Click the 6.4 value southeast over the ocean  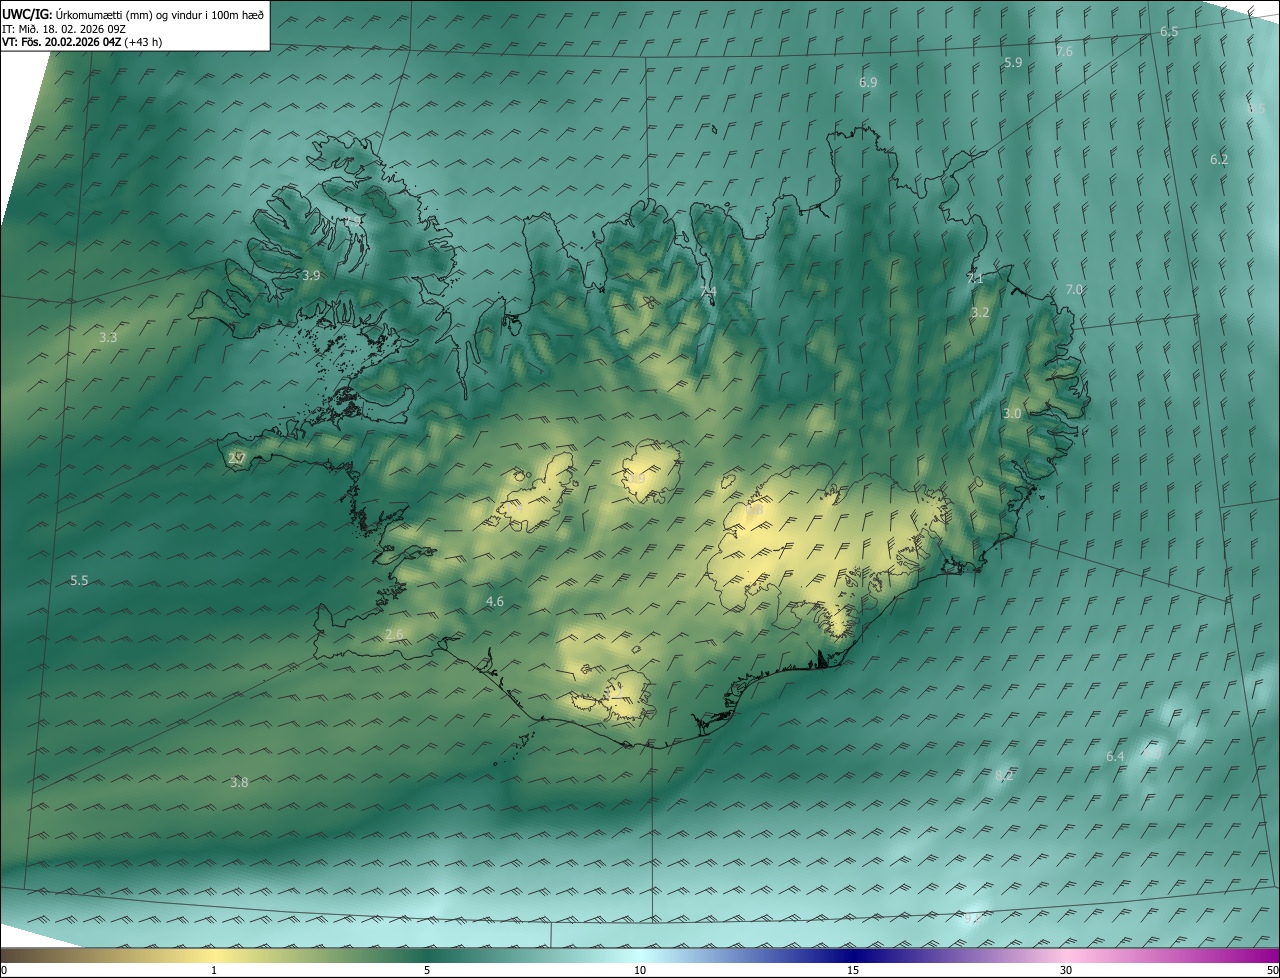pos(1115,756)
